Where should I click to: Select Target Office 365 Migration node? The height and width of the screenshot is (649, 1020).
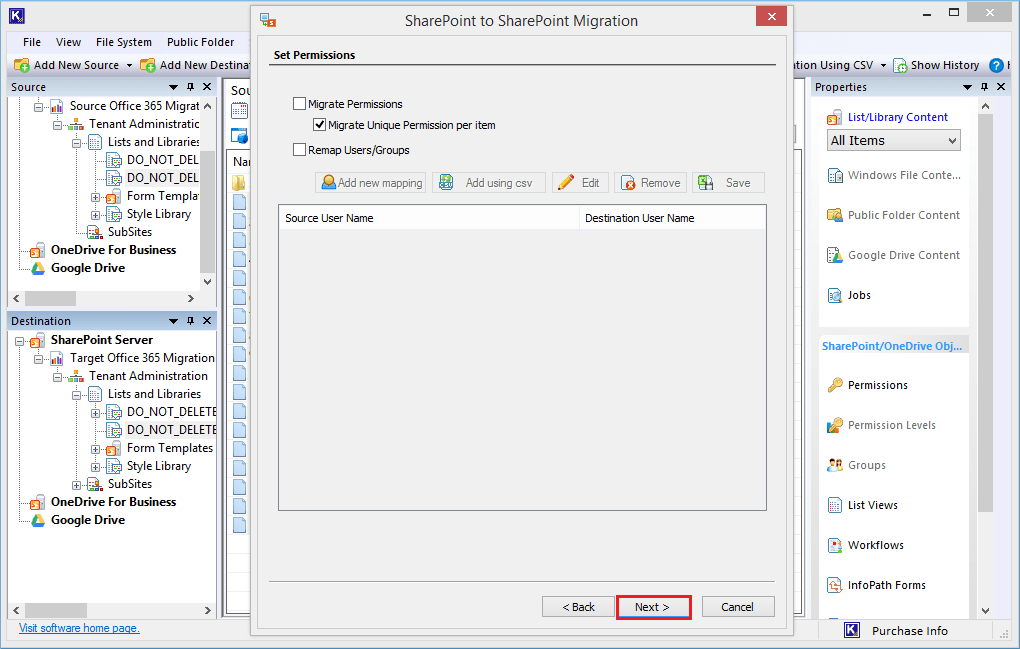point(142,358)
